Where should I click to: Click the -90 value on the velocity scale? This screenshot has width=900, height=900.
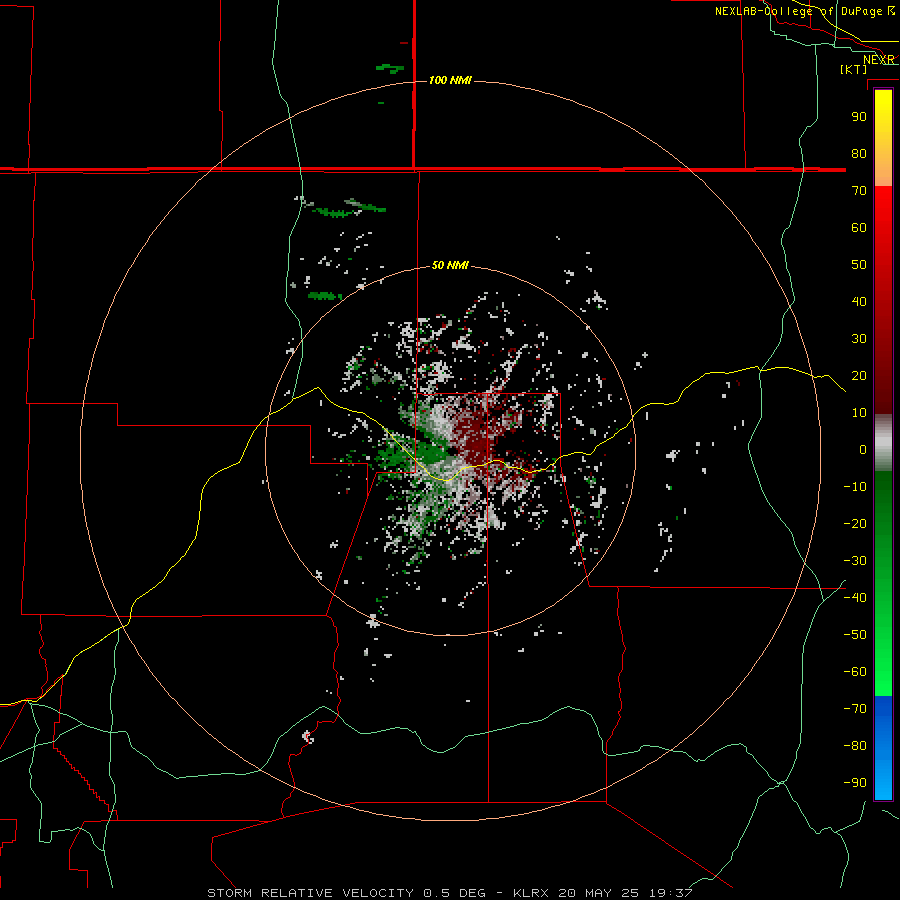[855, 783]
